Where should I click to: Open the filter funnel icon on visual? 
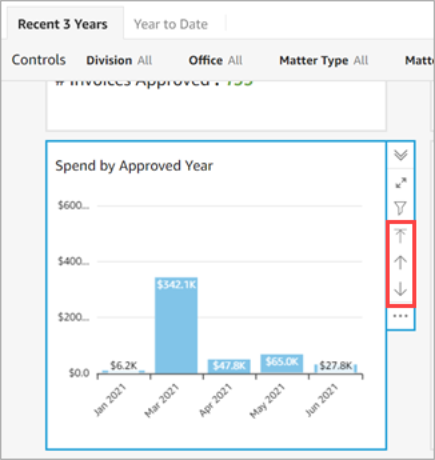tap(400, 208)
